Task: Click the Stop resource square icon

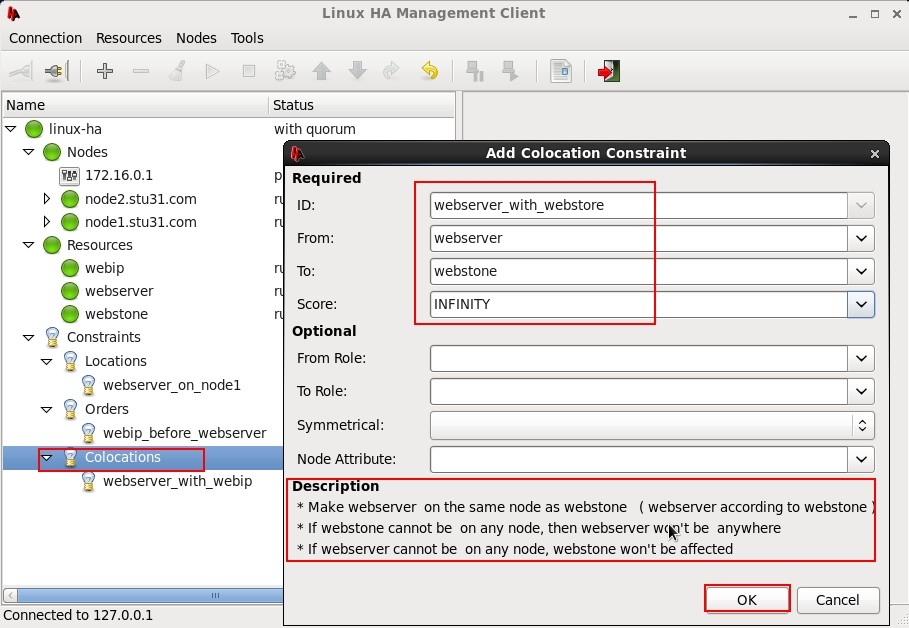Action: 249,71
